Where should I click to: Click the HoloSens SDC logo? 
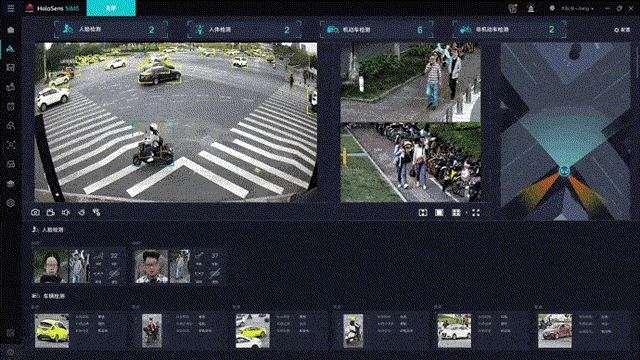pos(52,8)
